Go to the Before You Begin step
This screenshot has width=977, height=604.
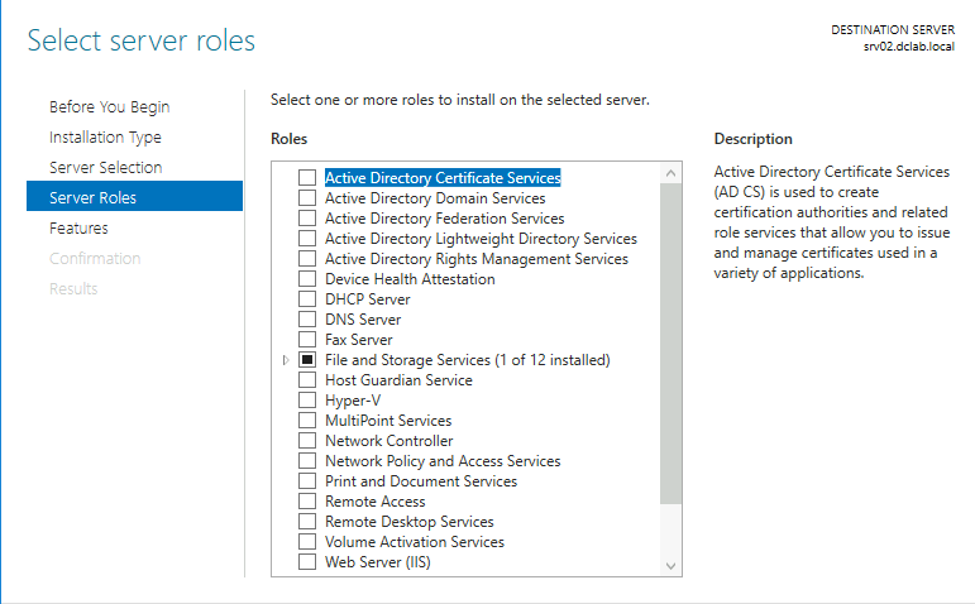(110, 107)
